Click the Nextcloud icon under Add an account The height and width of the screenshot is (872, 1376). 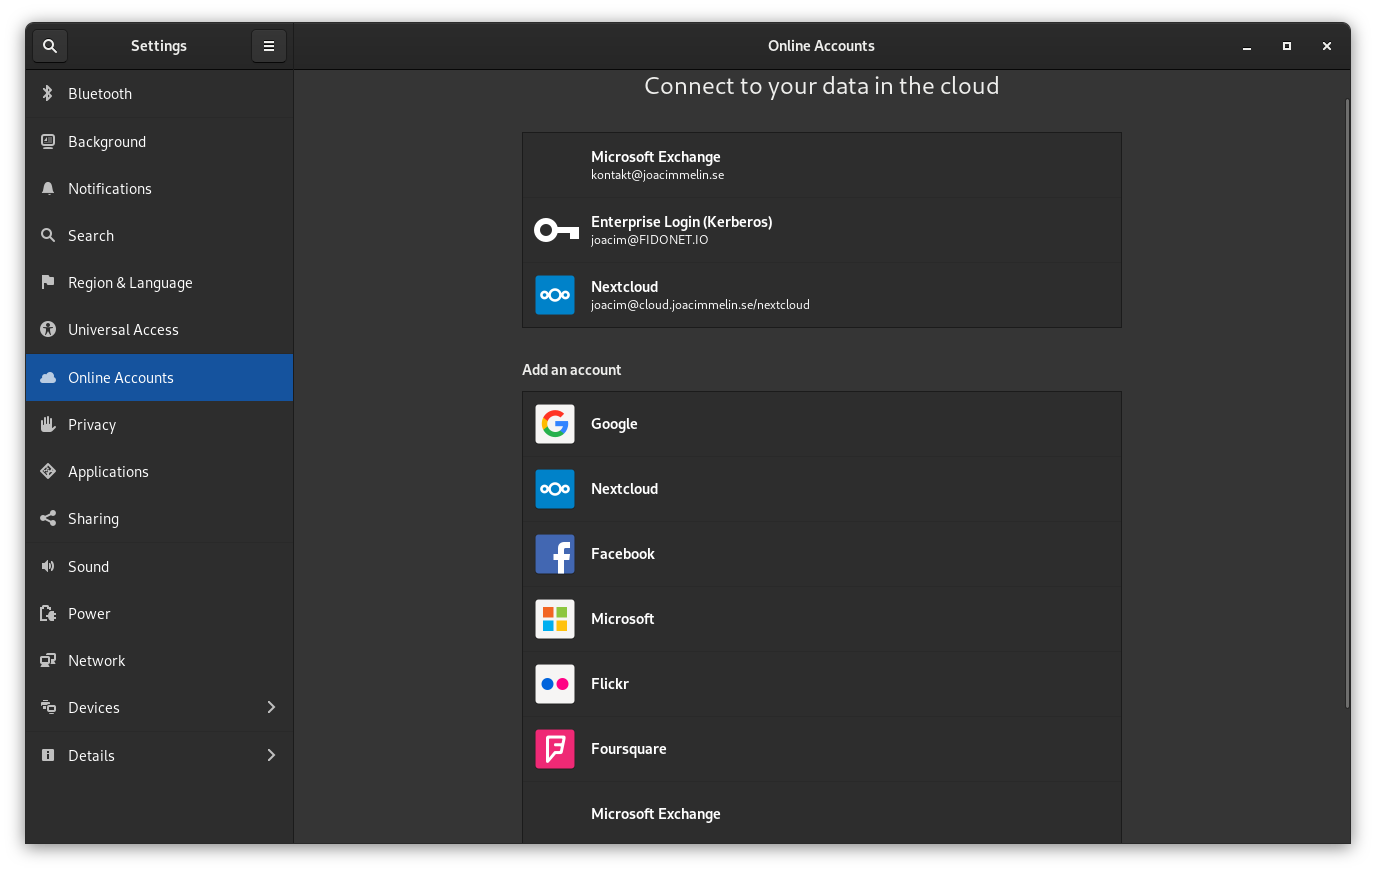tap(555, 489)
